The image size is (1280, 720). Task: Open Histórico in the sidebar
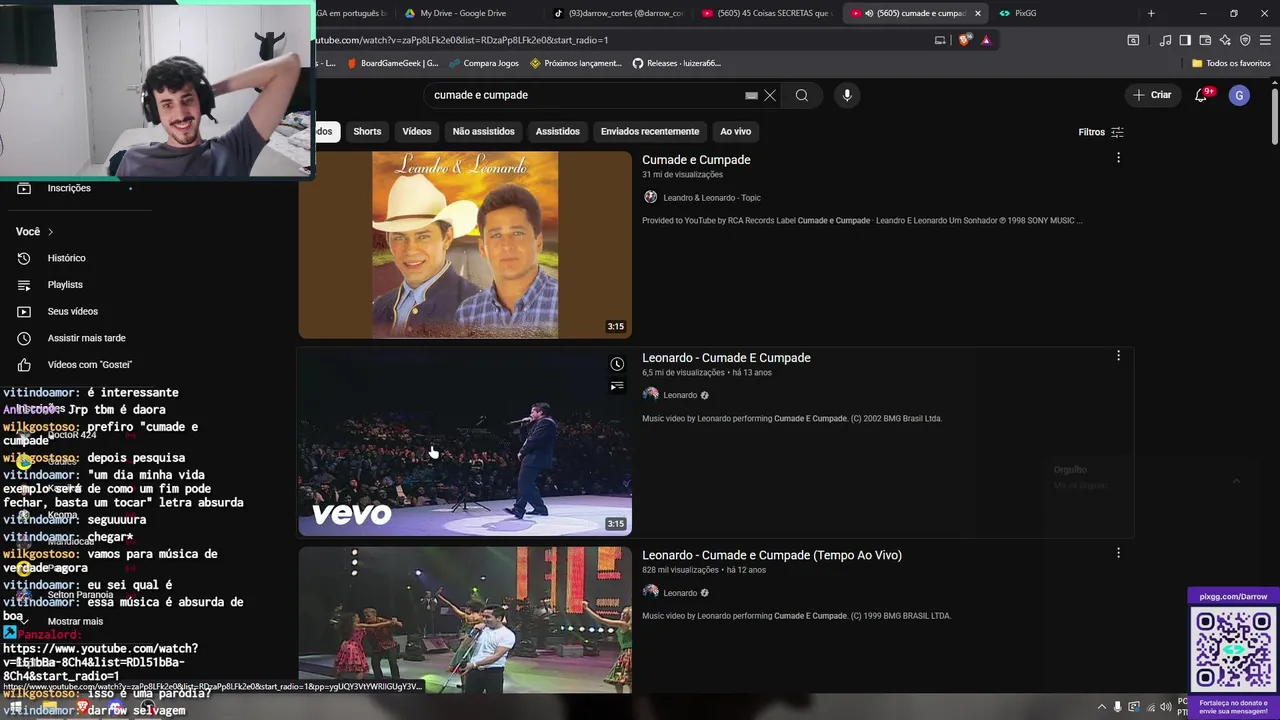tap(67, 258)
